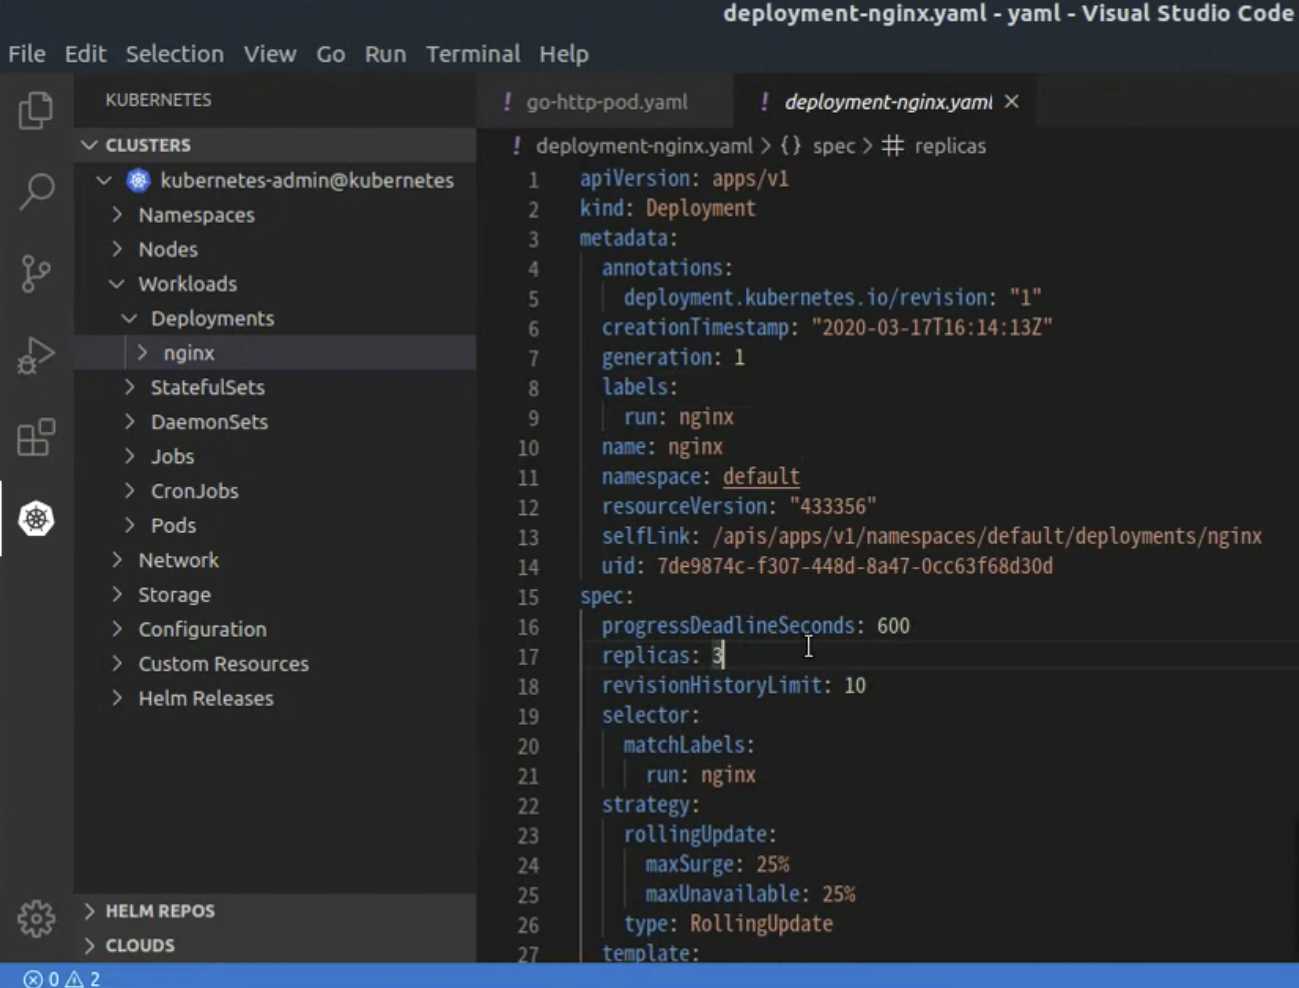Open the Help menu
The width and height of the screenshot is (1299, 988).
564,54
